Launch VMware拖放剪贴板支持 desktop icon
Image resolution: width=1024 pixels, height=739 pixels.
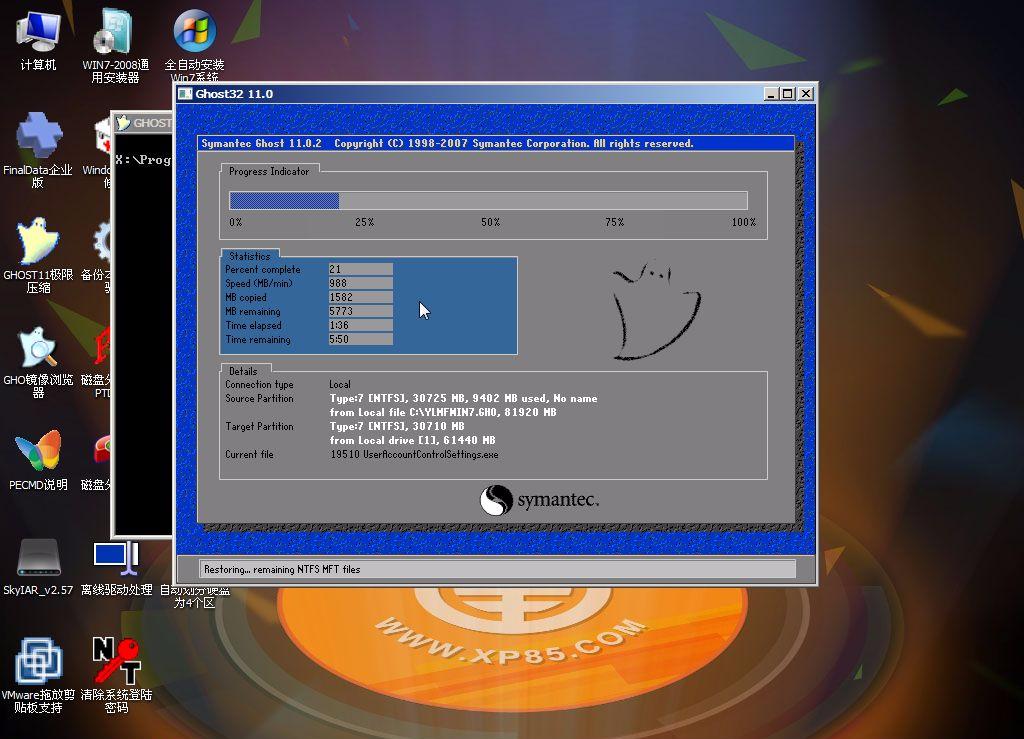[x=38, y=663]
